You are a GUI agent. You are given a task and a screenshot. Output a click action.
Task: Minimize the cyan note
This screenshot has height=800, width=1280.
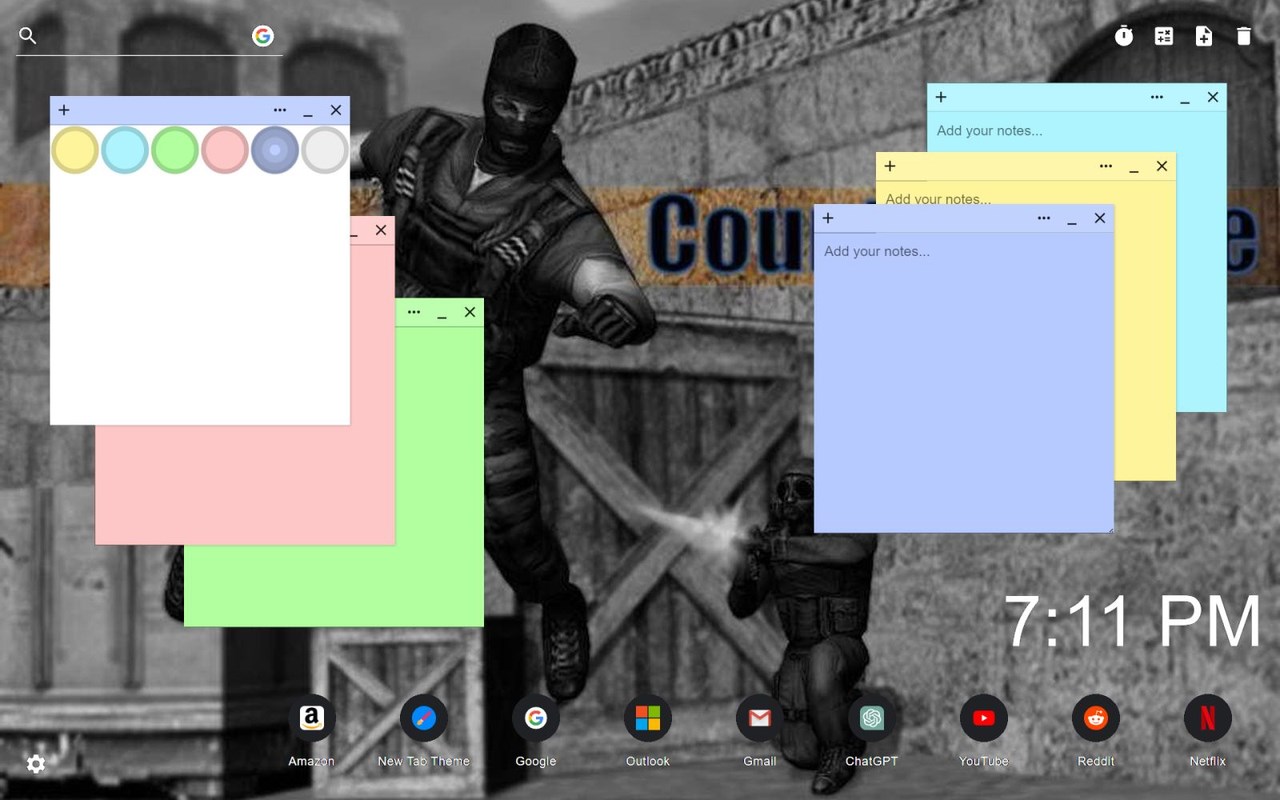click(x=1185, y=98)
